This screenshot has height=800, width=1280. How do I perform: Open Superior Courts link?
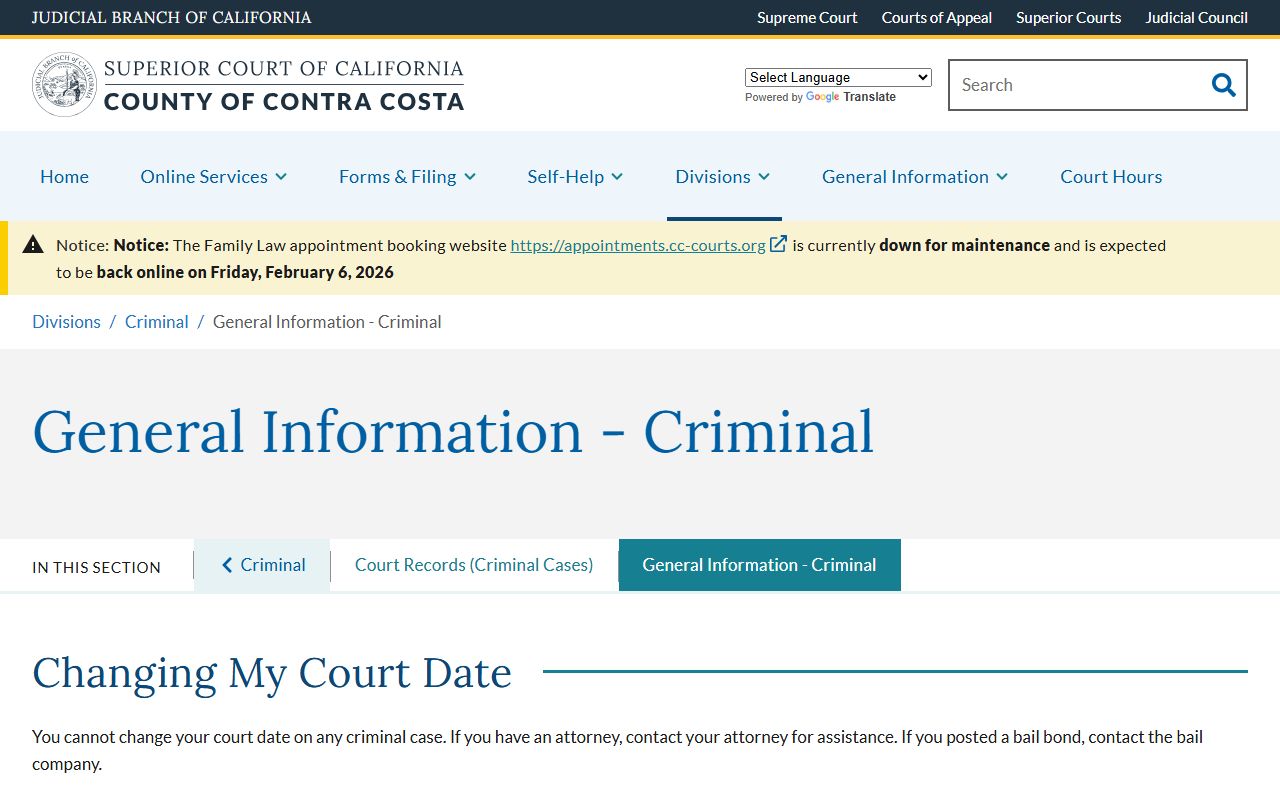pyautogui.click(x=1069, y=17)
